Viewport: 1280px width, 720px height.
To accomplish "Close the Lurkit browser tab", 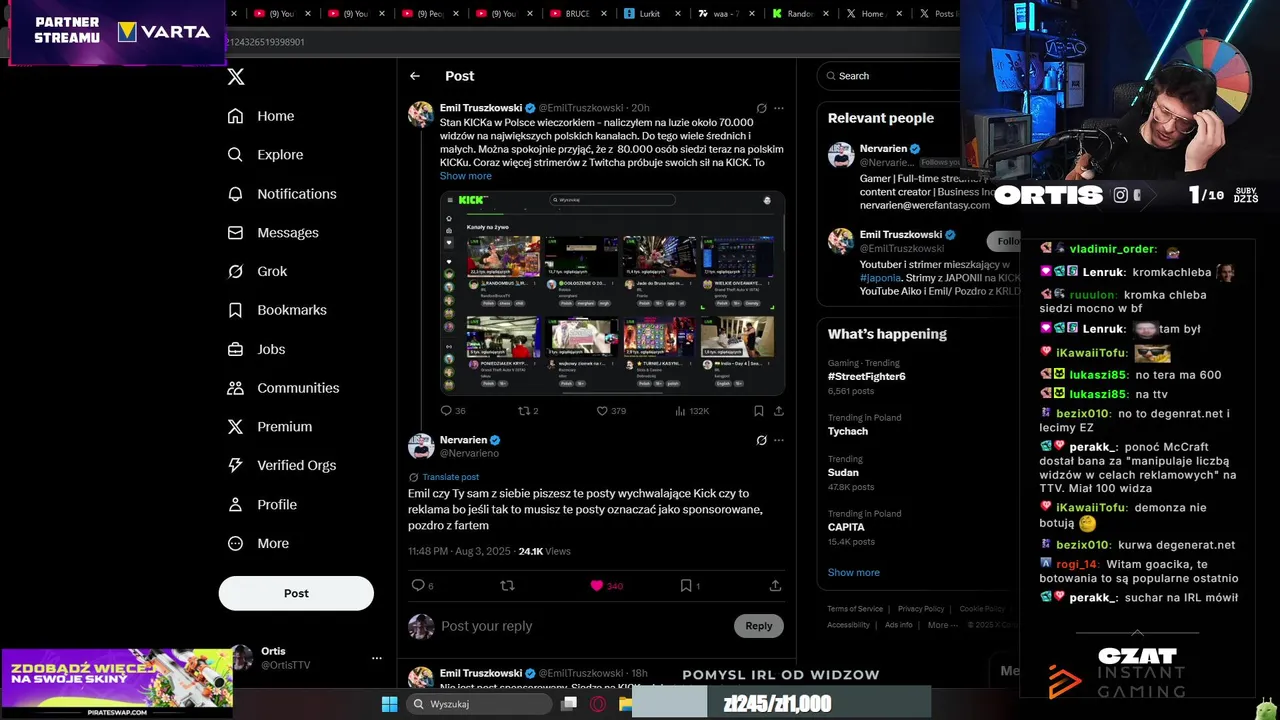I will (x=678, y=14).
